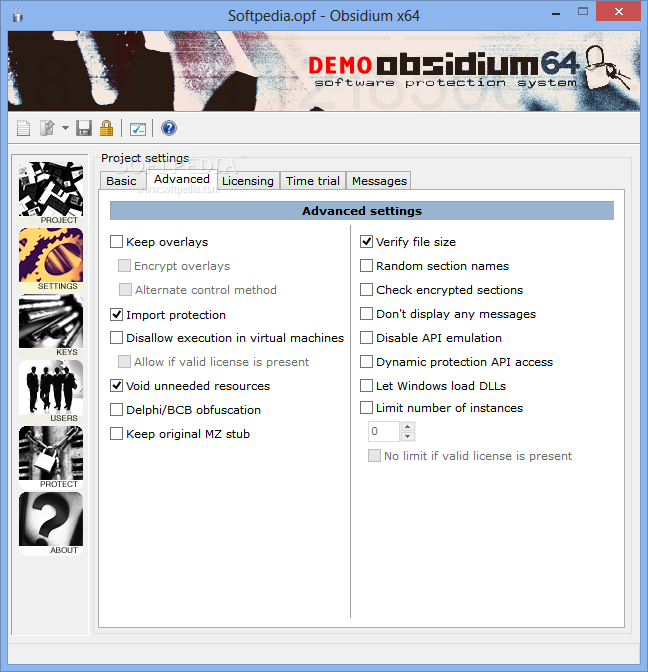Click the disabled Encrypt overlays checkbox
The width and height of the screenshot is (648, 672).
[124, 266]
